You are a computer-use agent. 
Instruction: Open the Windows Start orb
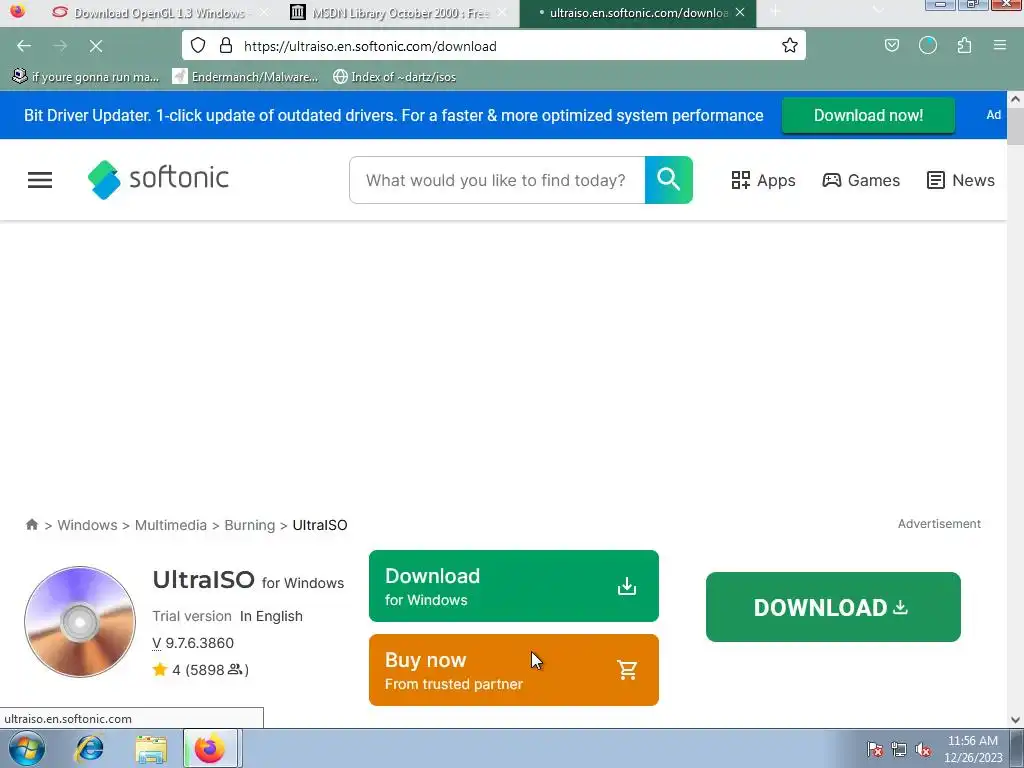pyautogui.click(x=27, y=748)
